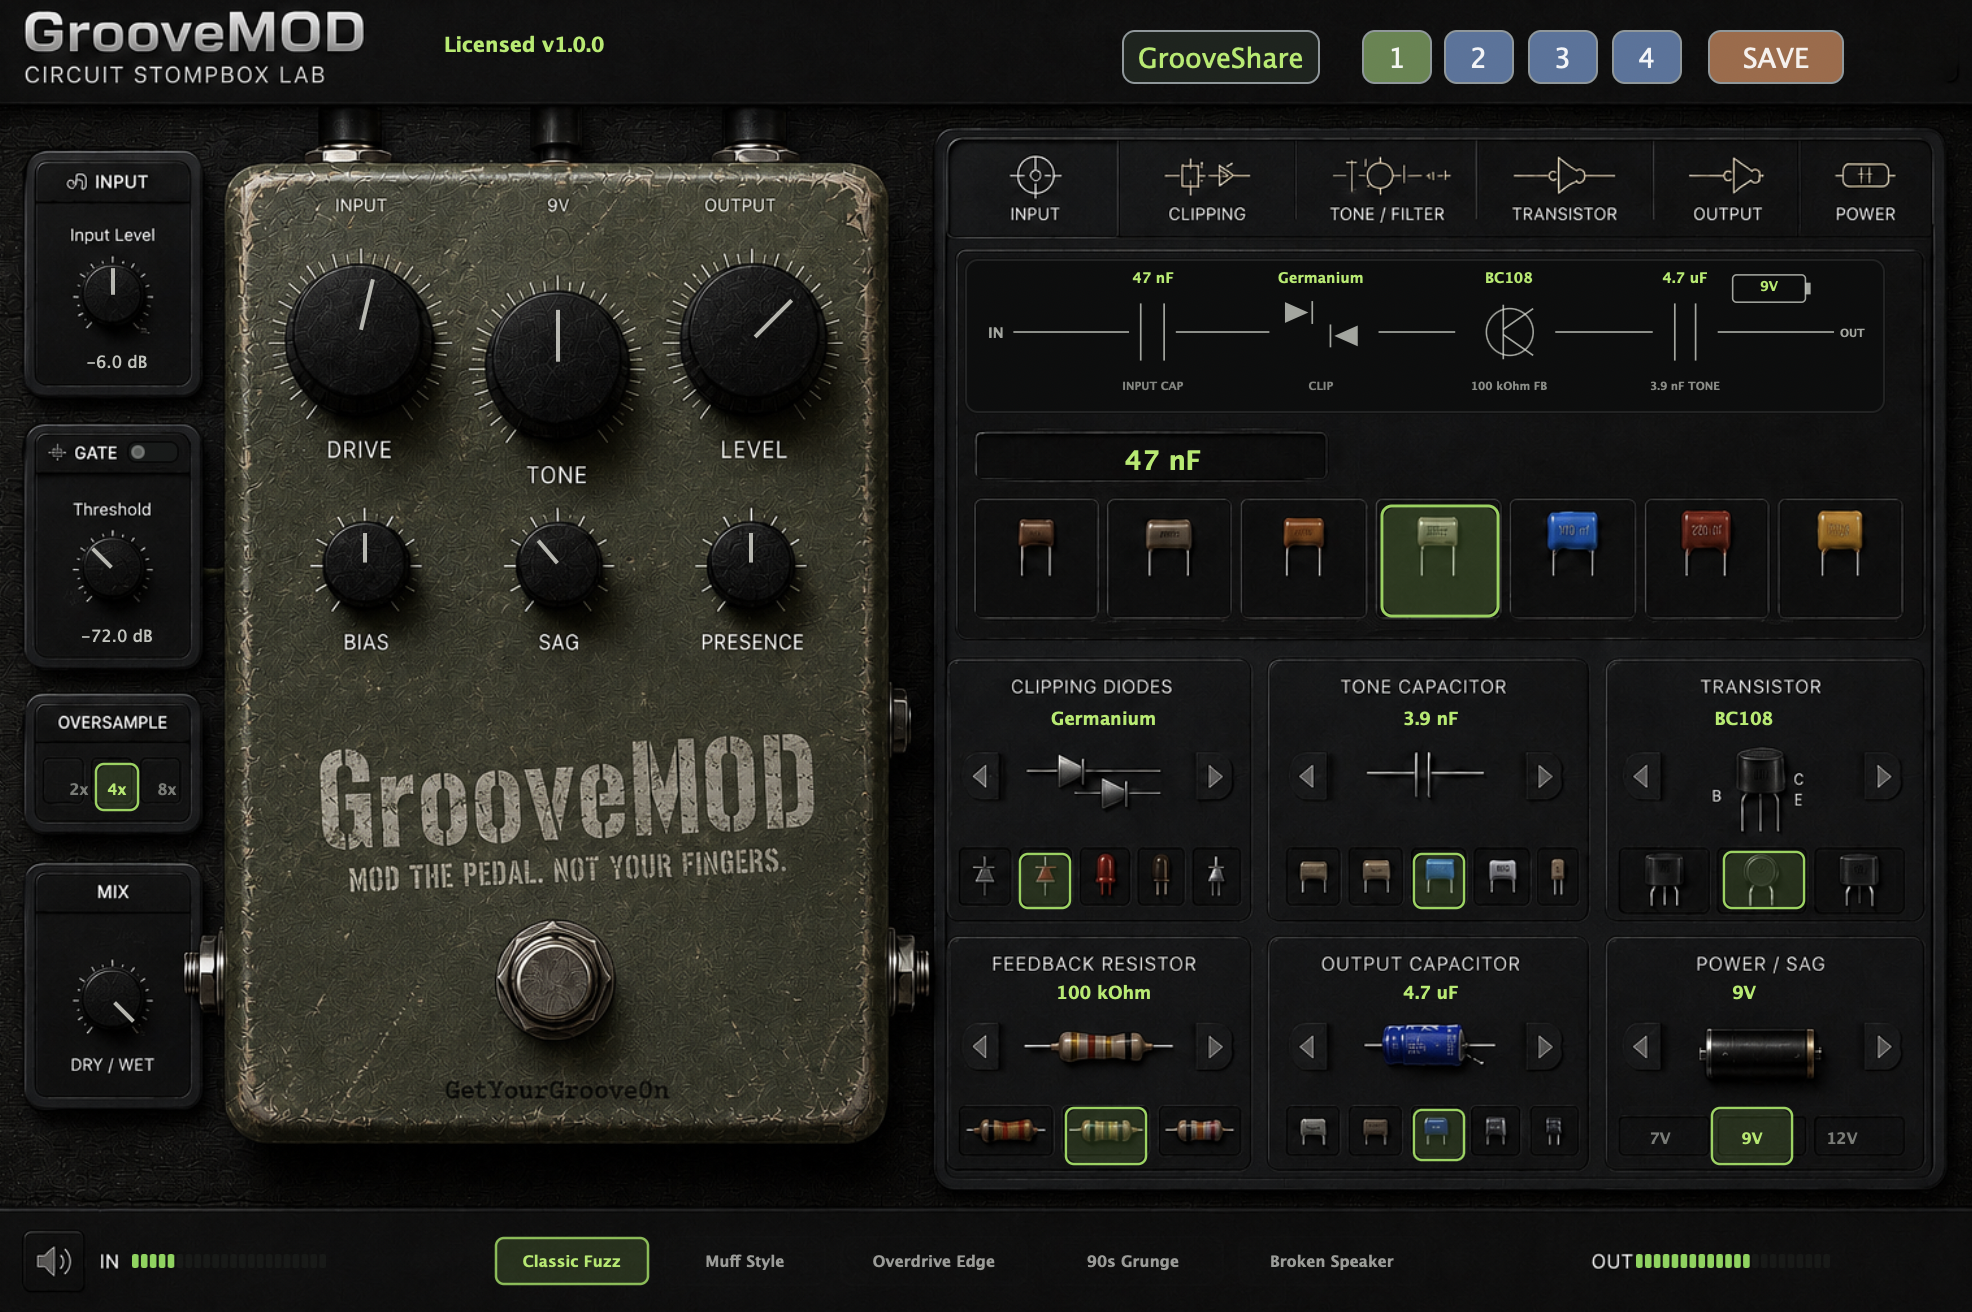The width and height of the screenshot is (1972, 1312).
Task: Click the SAVE button
Action: click(x=1775, y=58)
